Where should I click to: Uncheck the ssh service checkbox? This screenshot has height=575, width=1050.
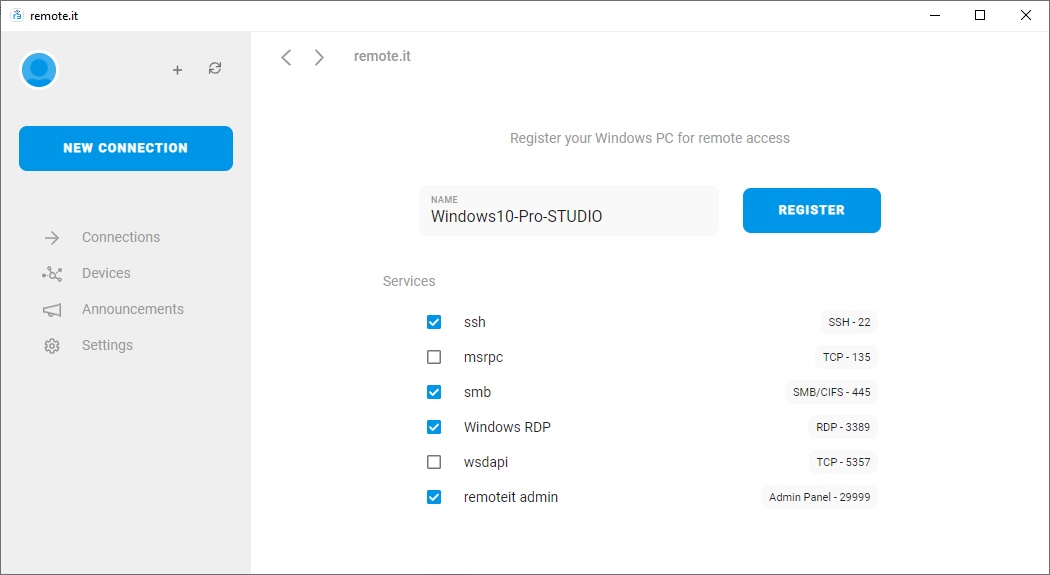[x=434, y=322]
